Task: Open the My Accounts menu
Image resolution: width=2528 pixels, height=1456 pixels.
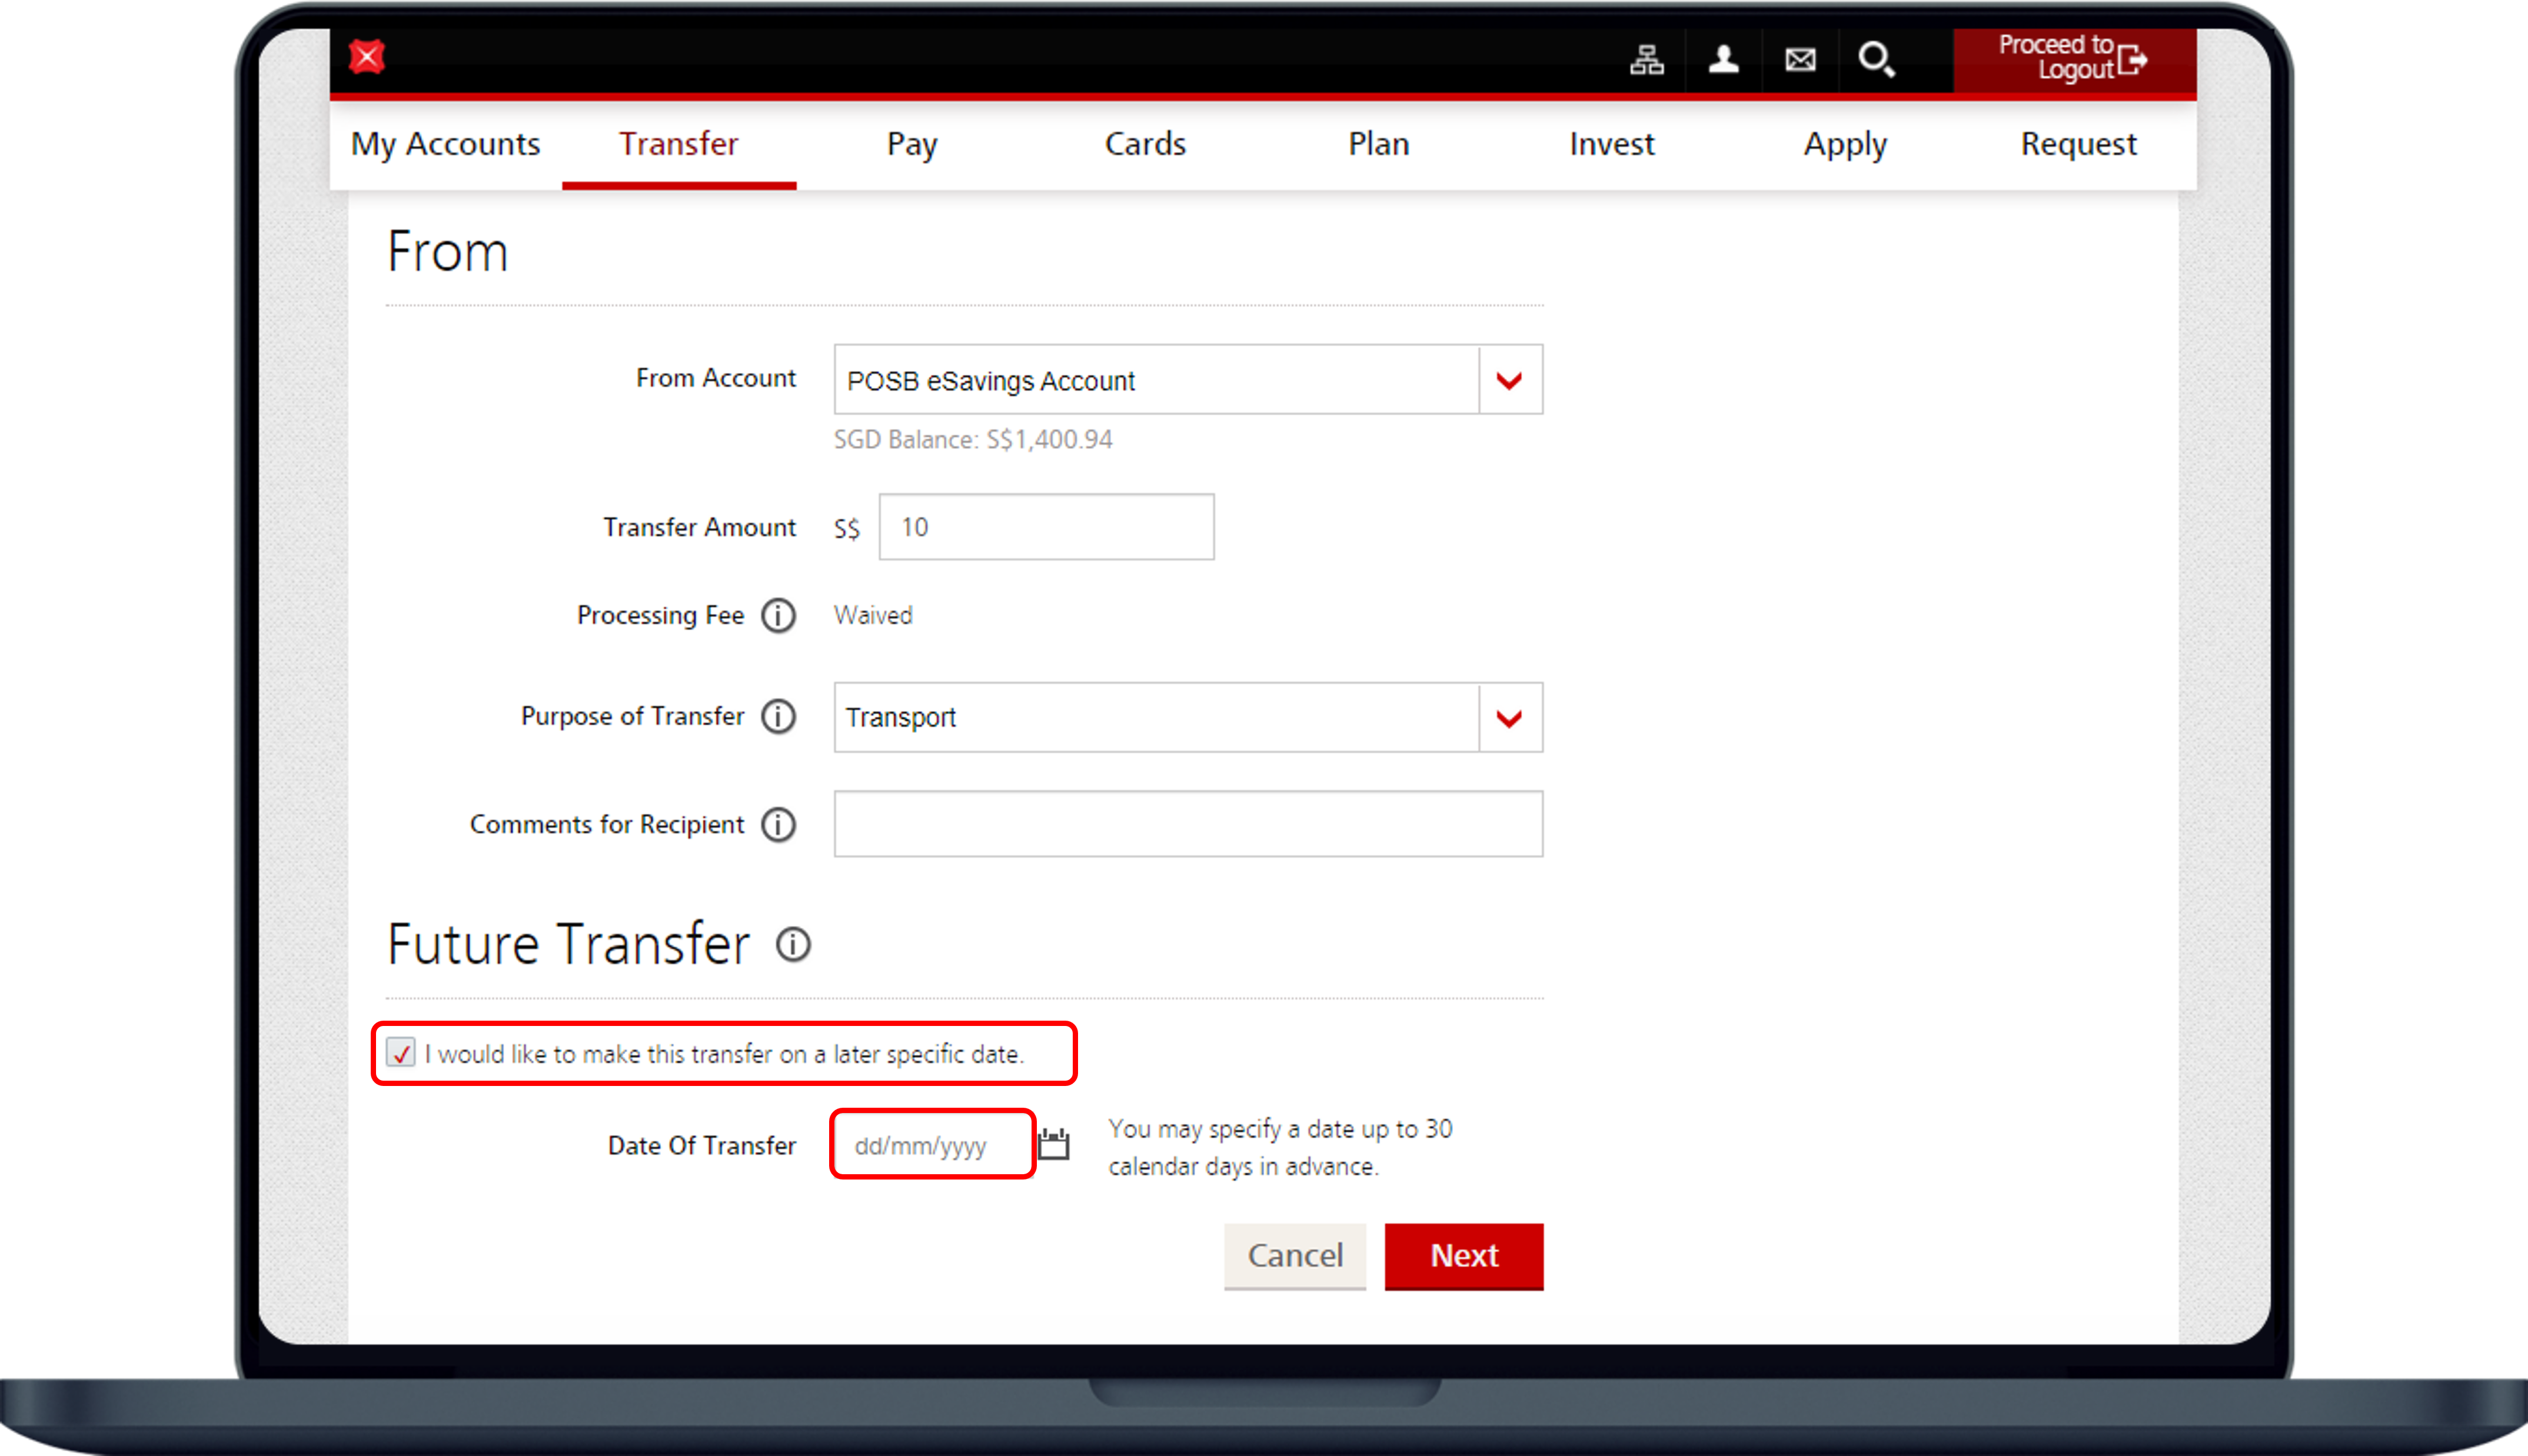Action: click(445, 144)
